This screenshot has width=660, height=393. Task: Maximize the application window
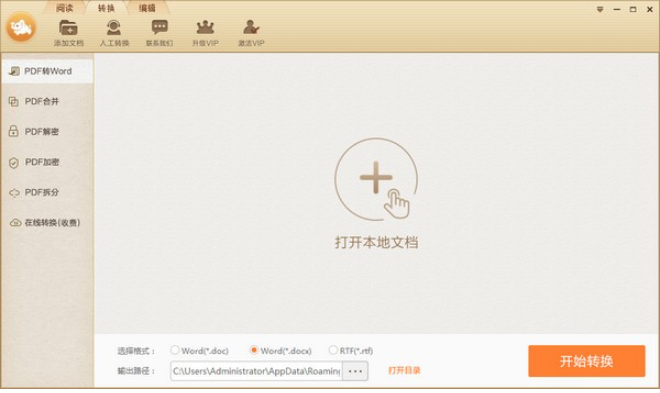click(633, 9)
